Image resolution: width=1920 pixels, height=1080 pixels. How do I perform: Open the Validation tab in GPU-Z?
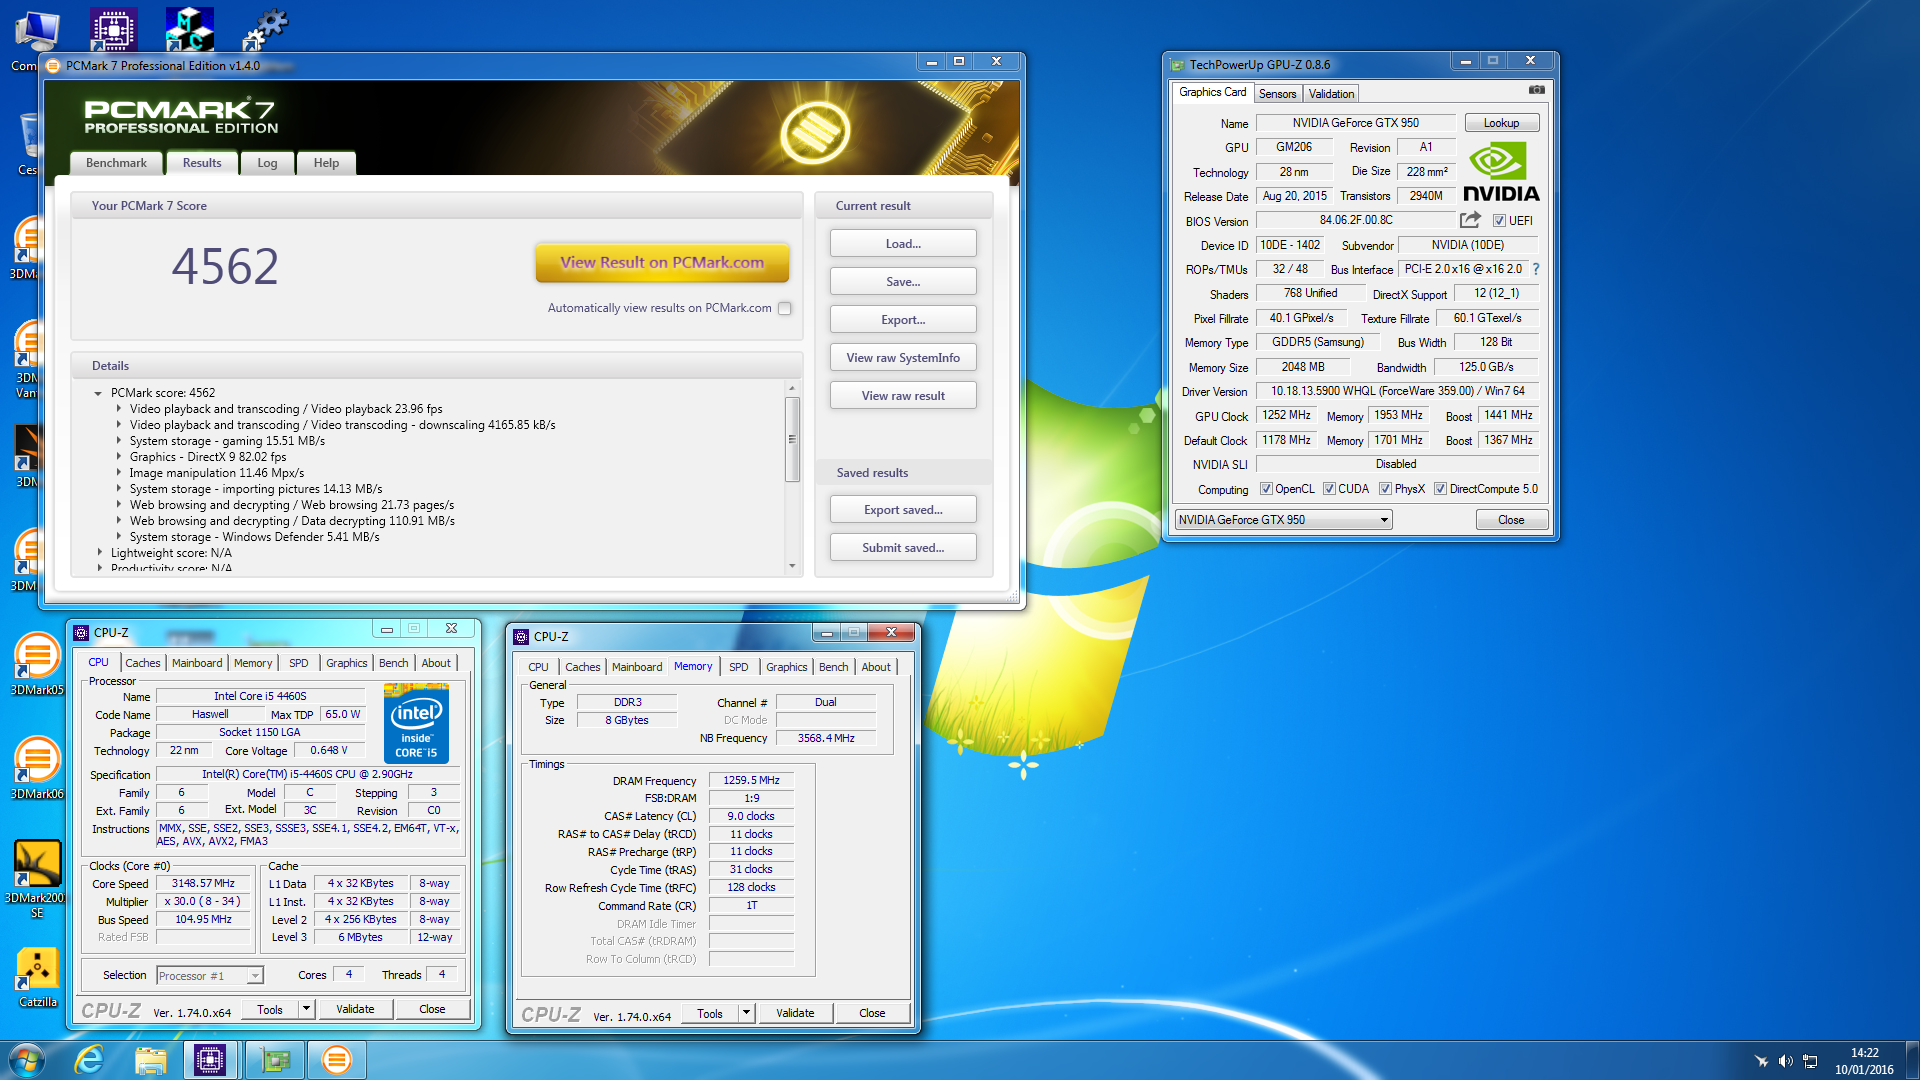point(1331,94)
